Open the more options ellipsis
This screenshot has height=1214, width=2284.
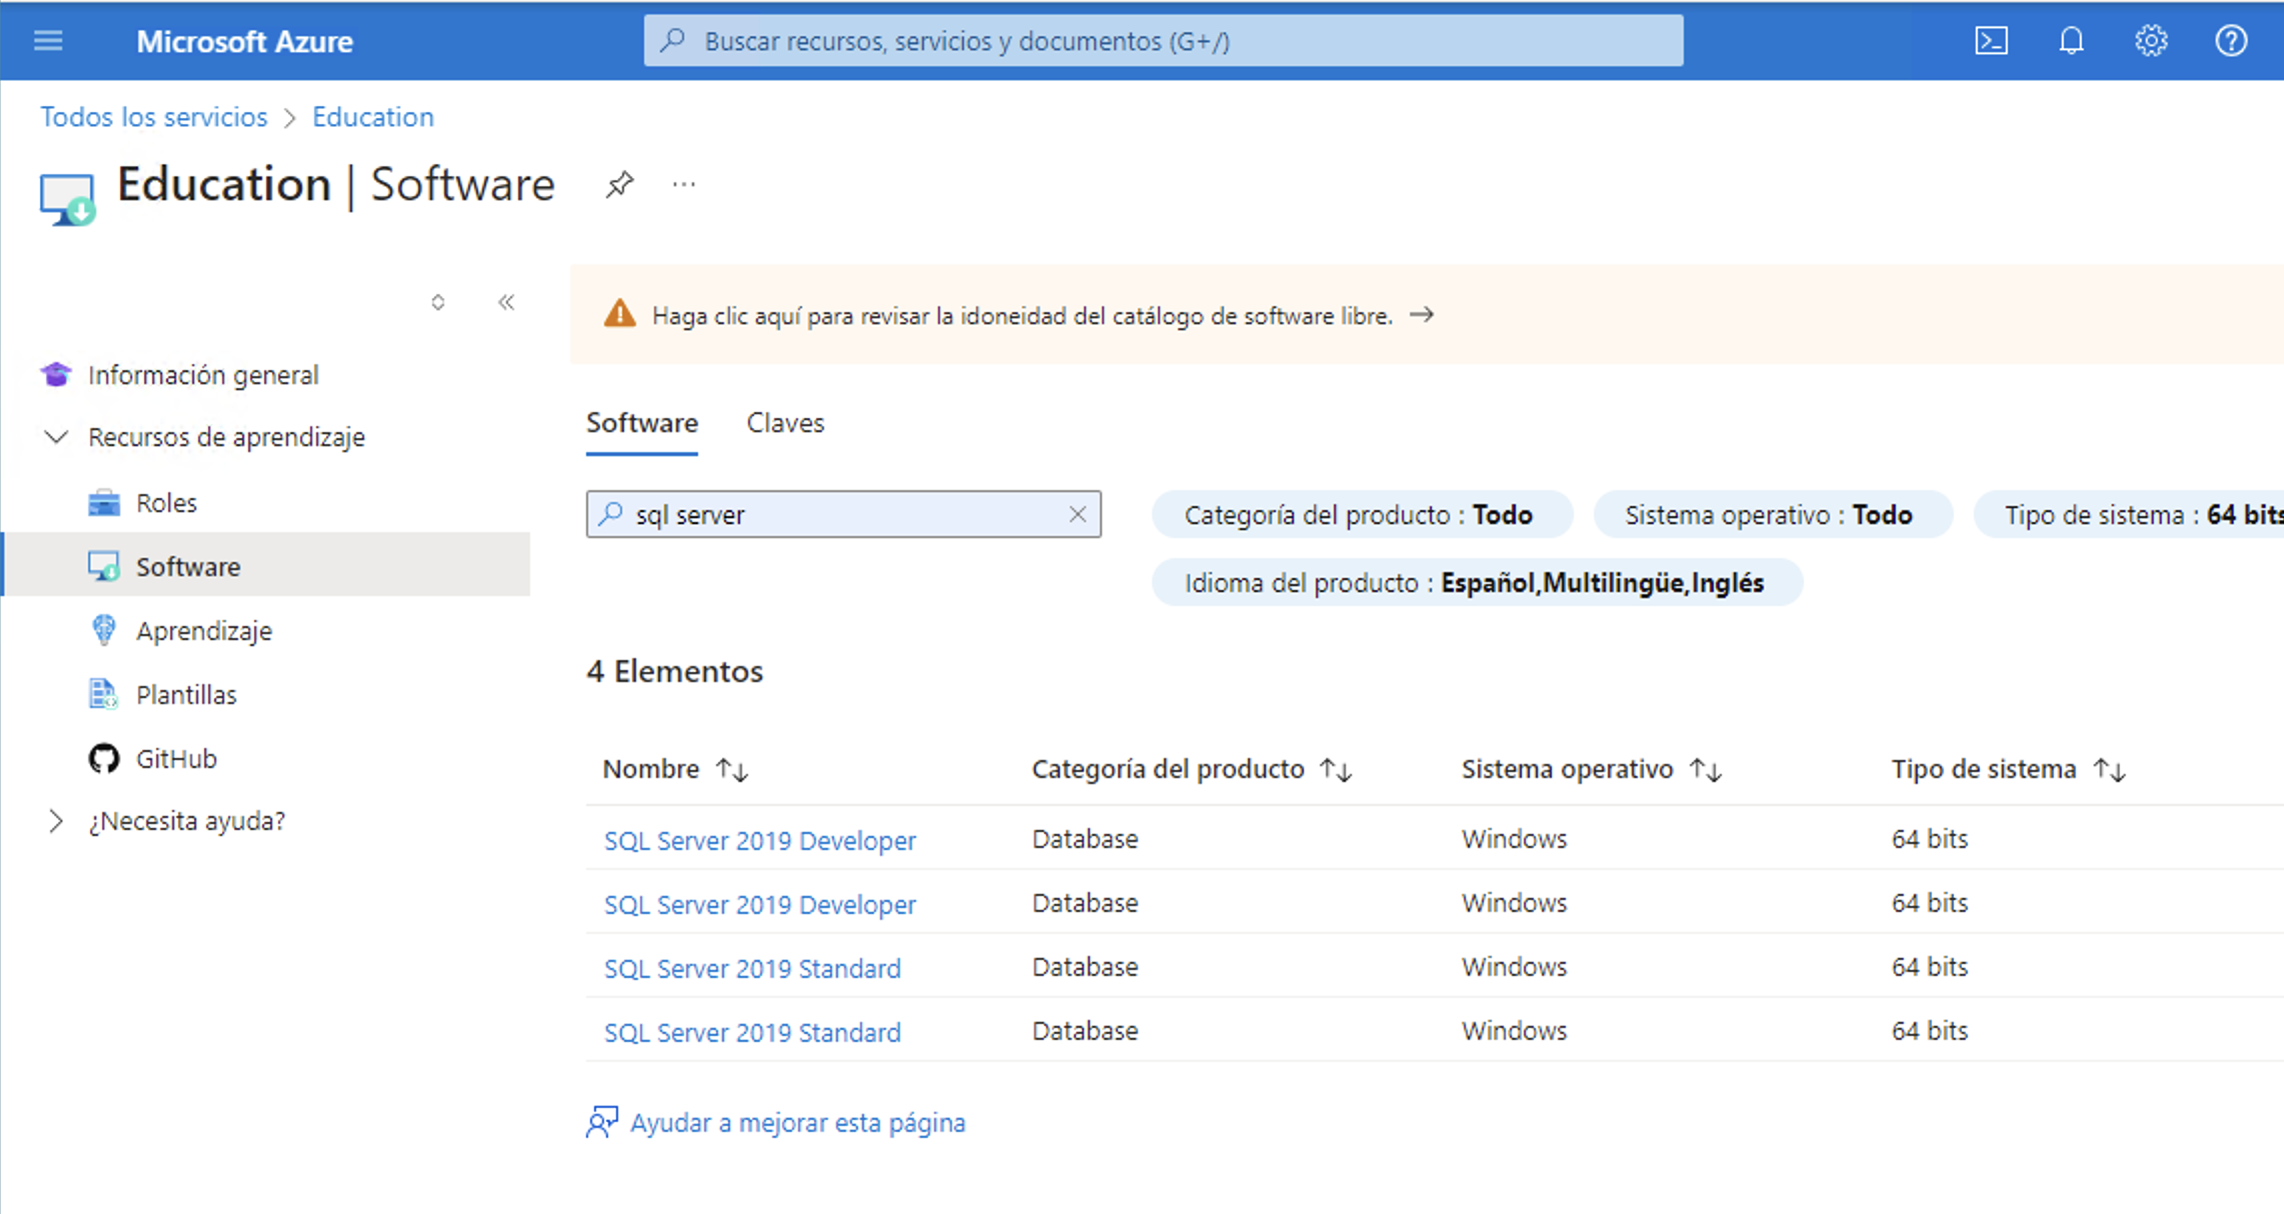click(684, 184)
